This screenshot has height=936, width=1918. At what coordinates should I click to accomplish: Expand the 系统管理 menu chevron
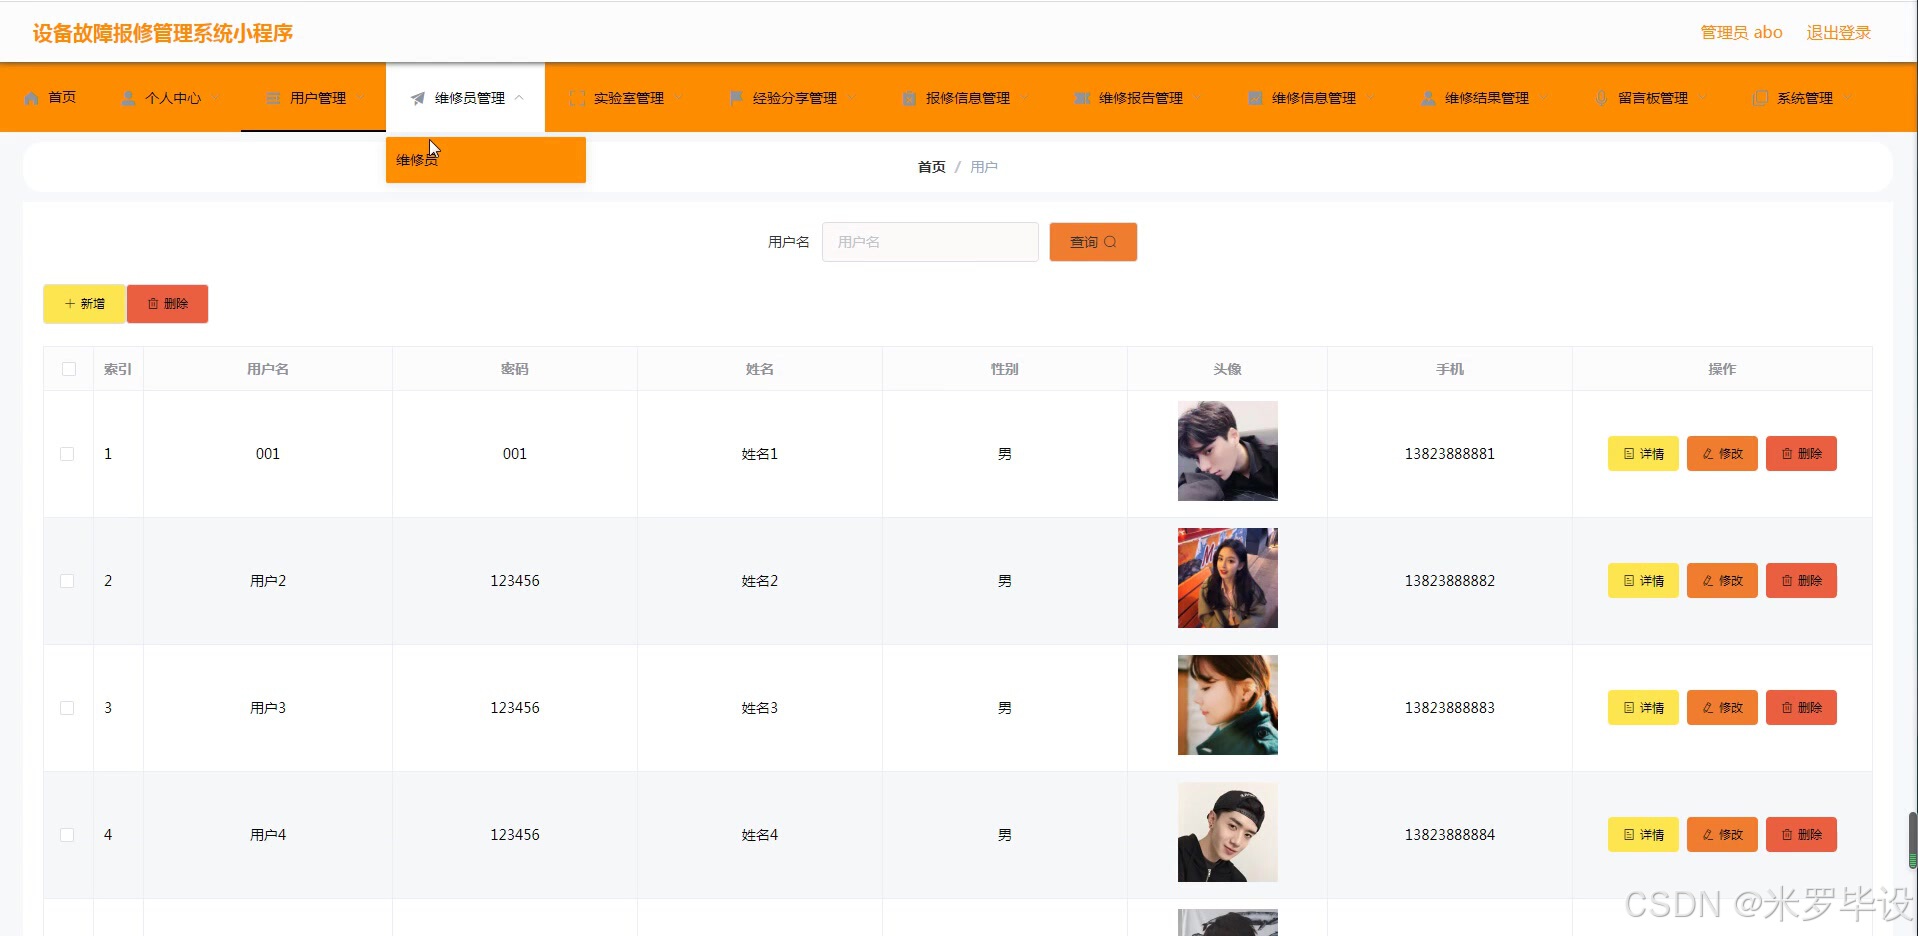coord(1847,98)
